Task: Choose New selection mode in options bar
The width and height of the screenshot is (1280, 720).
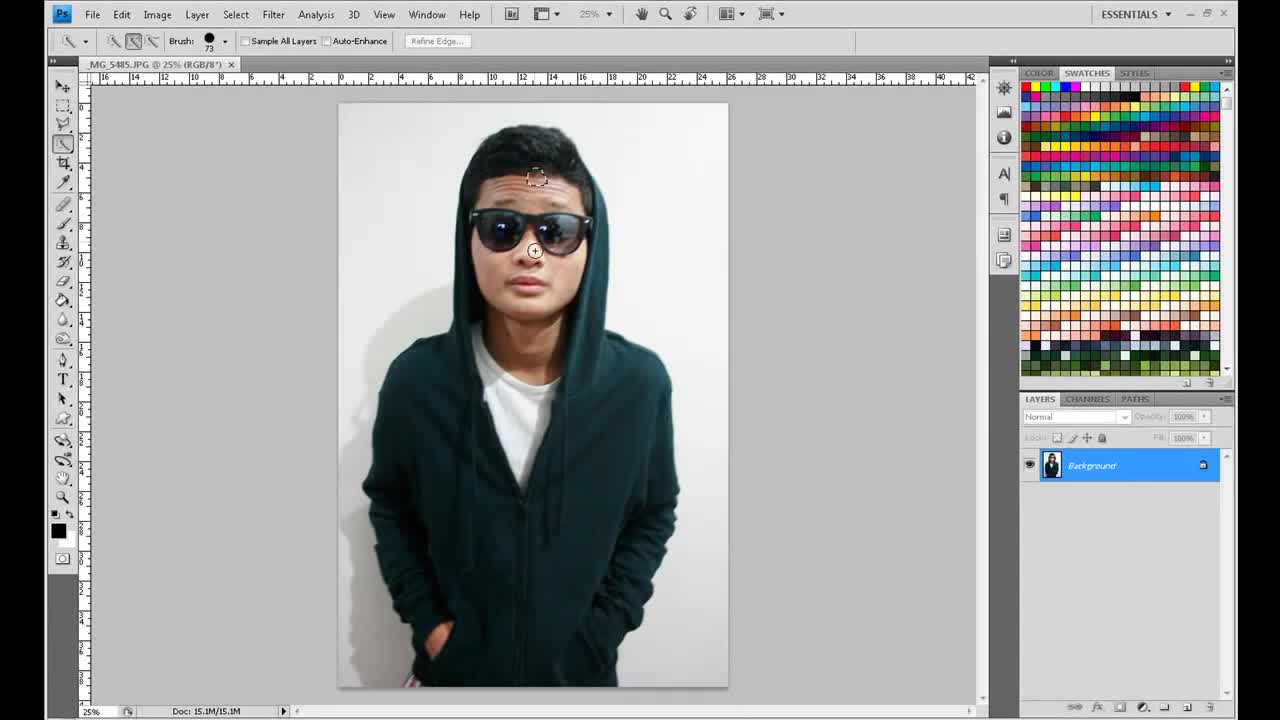Action: coord(114,41)
